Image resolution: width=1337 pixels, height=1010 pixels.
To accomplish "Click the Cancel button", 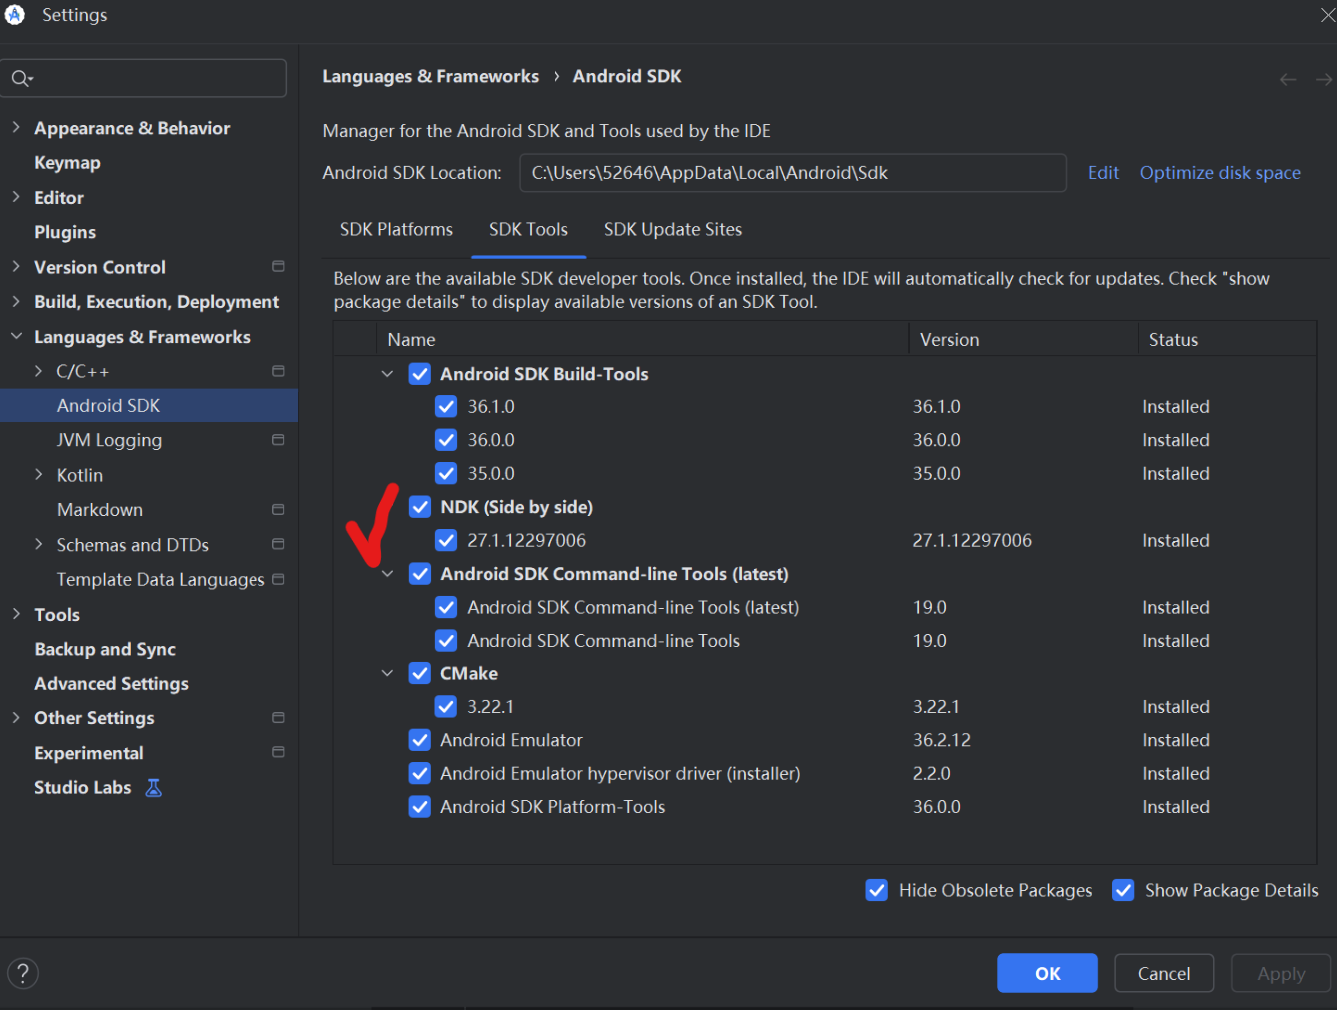I will [1164, 973].
